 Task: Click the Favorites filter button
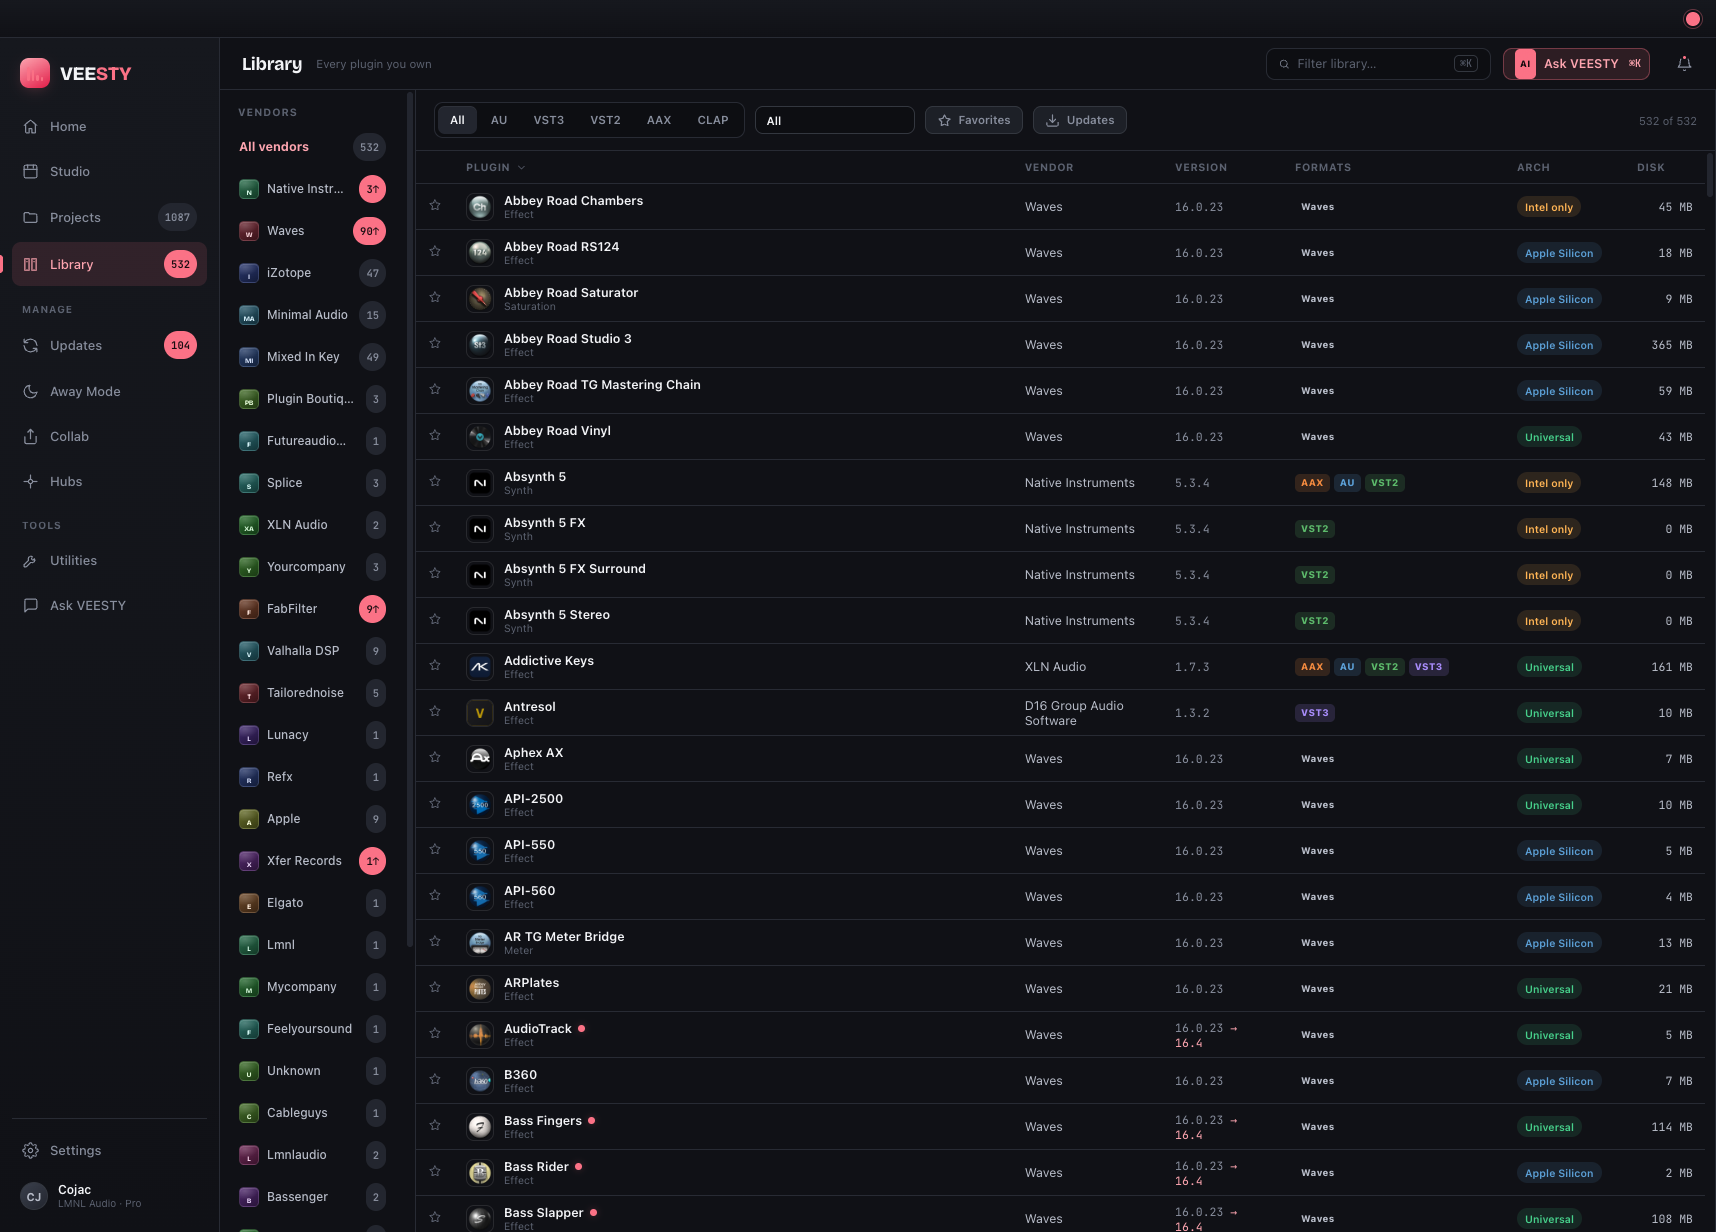pyautogui.click(x=974, y=120)
